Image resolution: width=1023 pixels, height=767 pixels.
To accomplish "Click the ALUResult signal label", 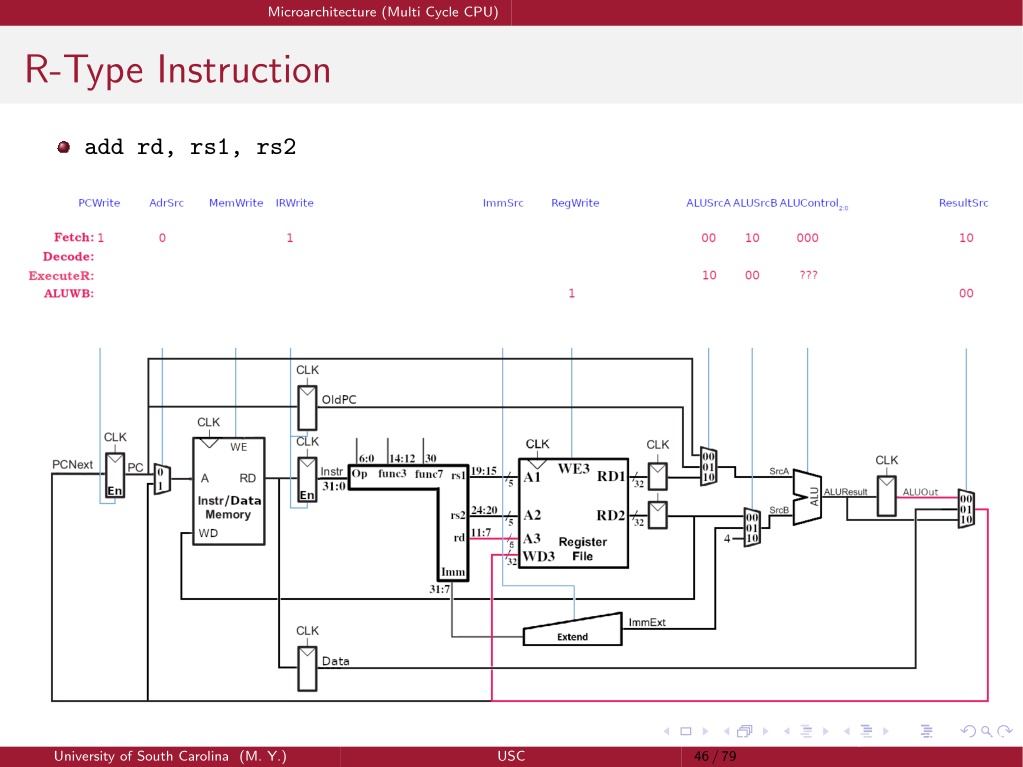I will pos(846,492).
